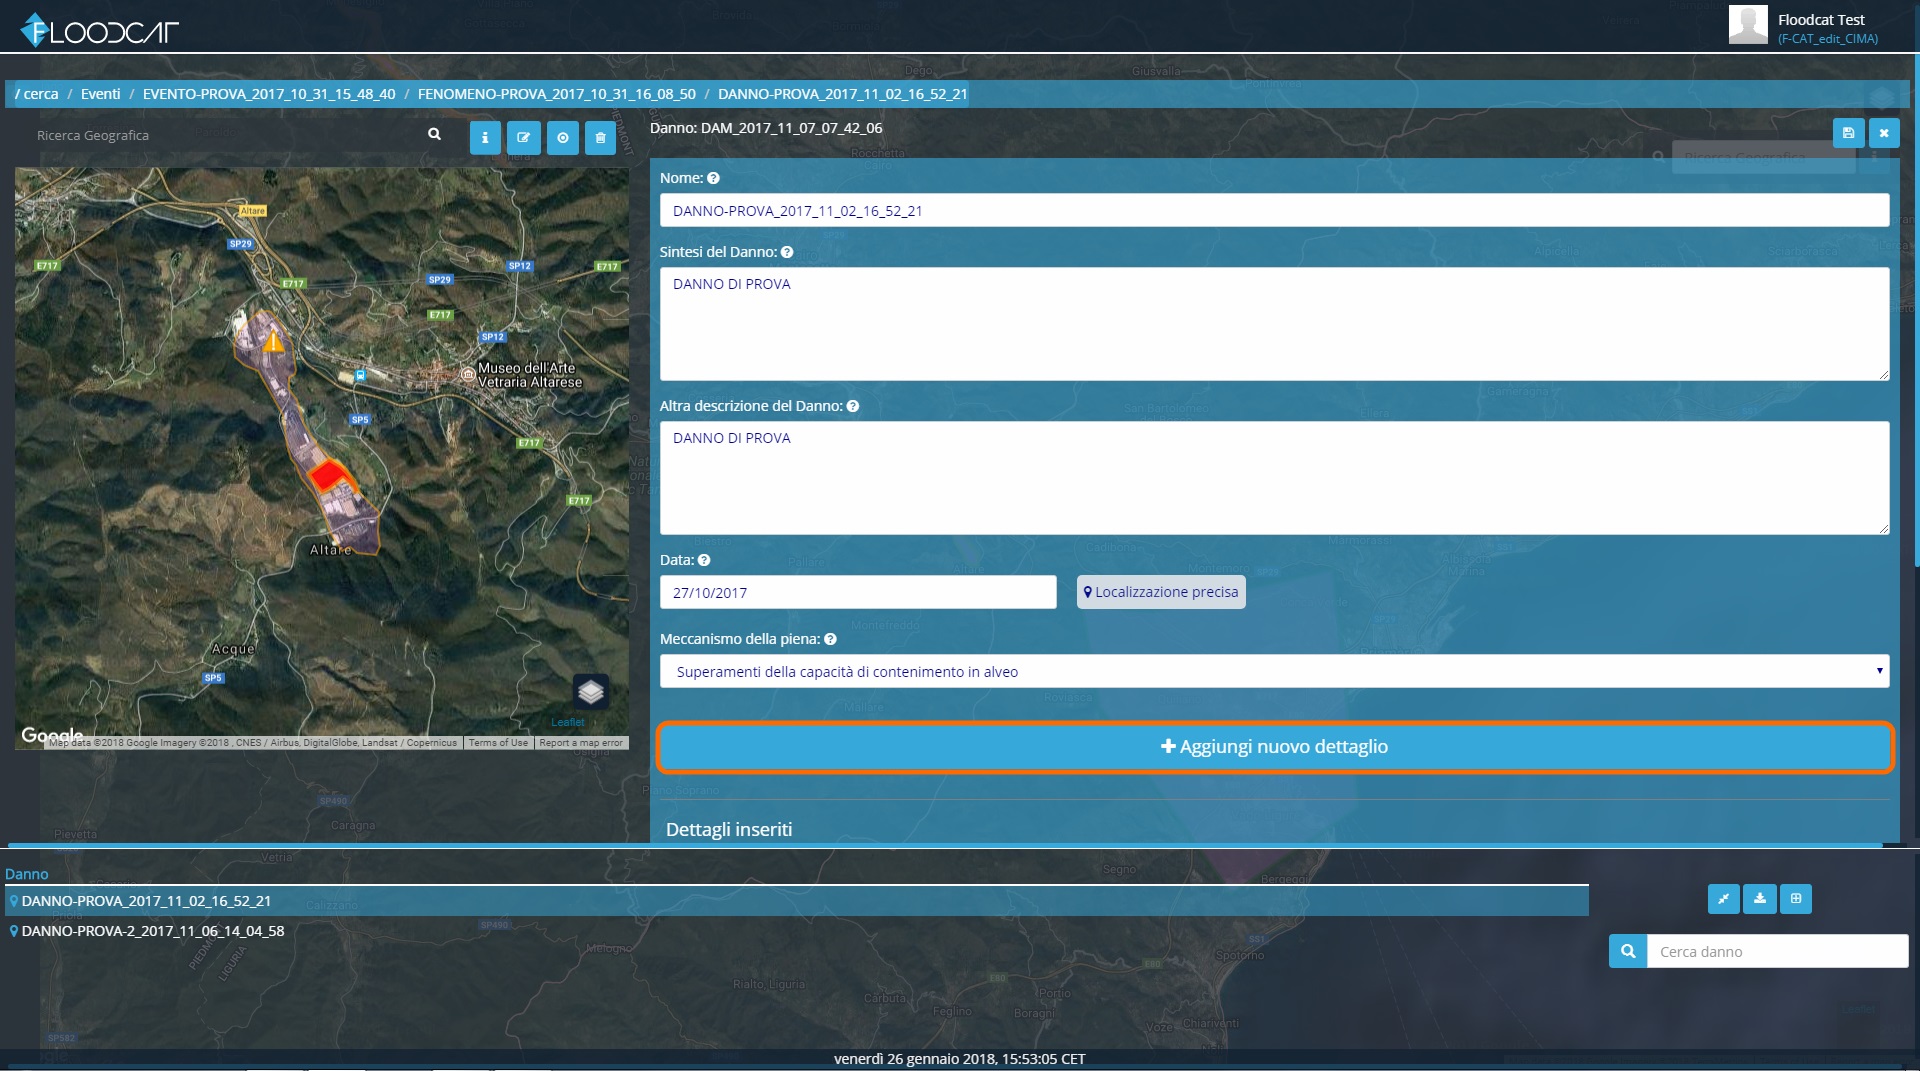Click the help icon next to Data
The image size is (1920, 1071).
pos(704,560)
